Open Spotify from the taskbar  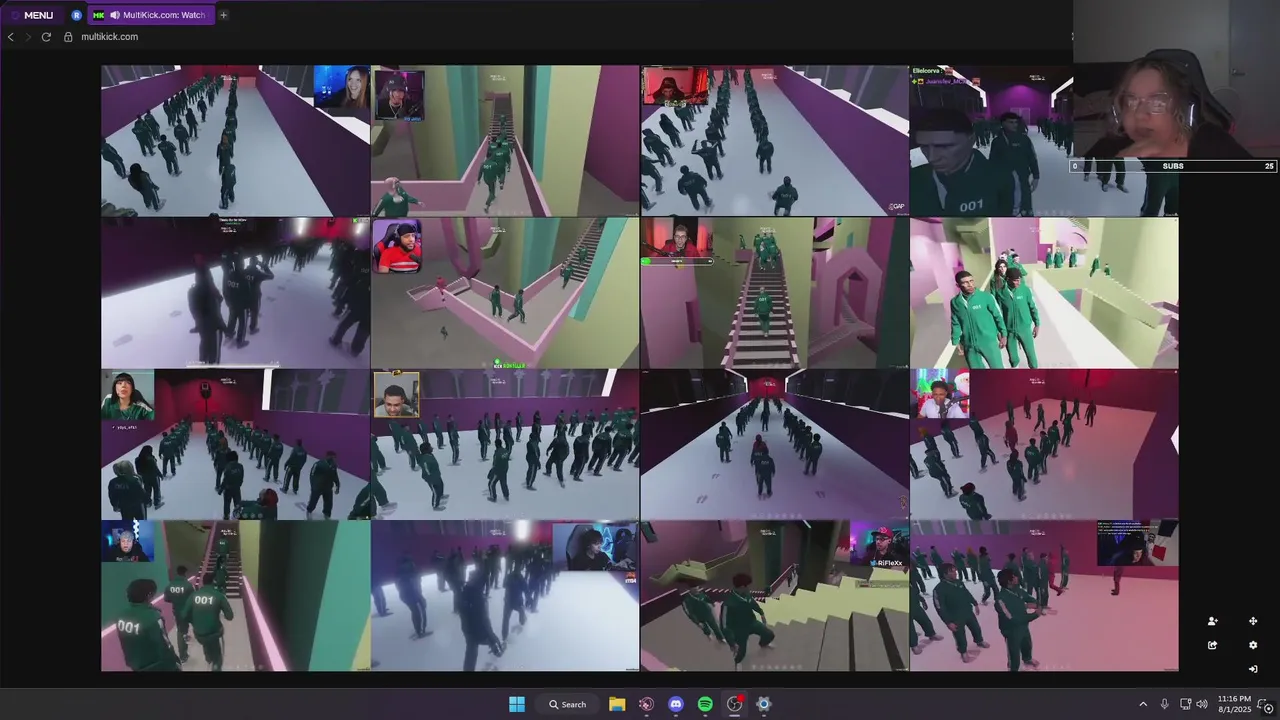pyautogui.click(x=705, y=704)
